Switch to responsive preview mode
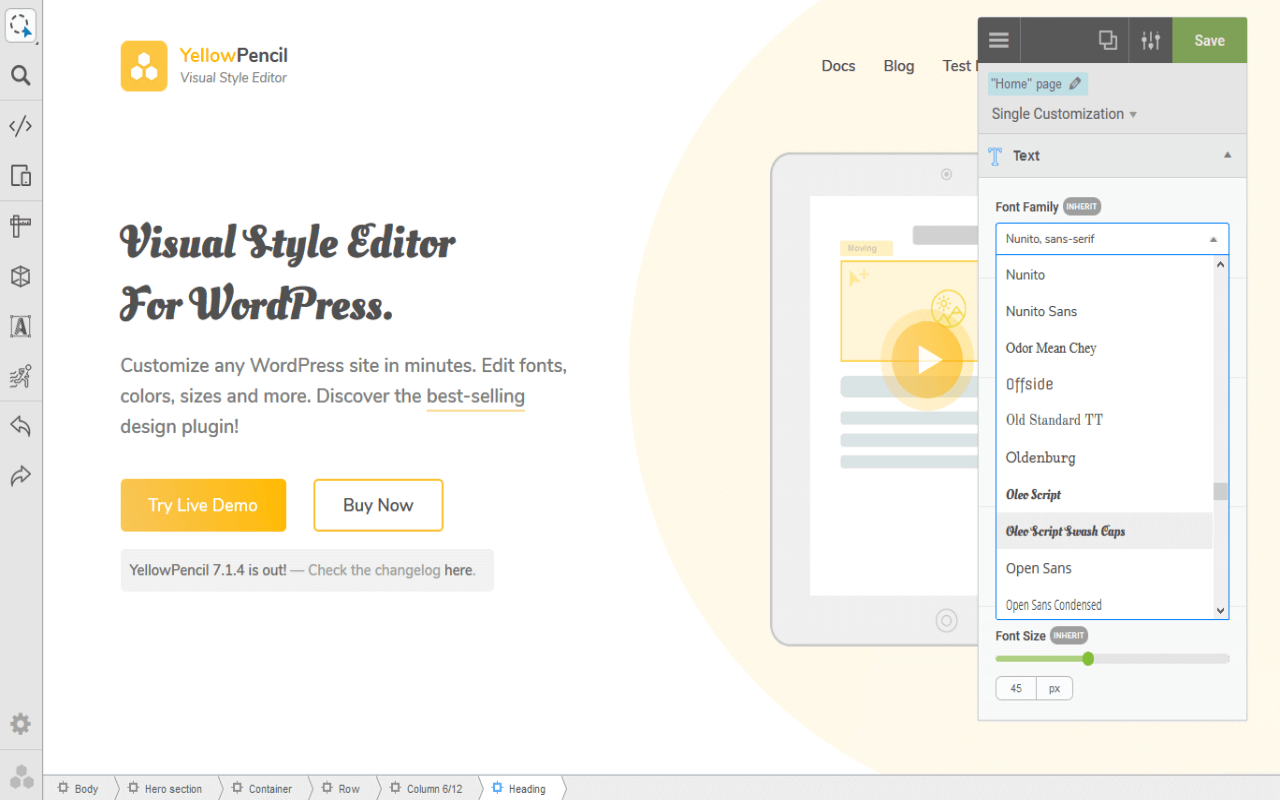Screen dimensions: 1280x800 tap(20, 175)
